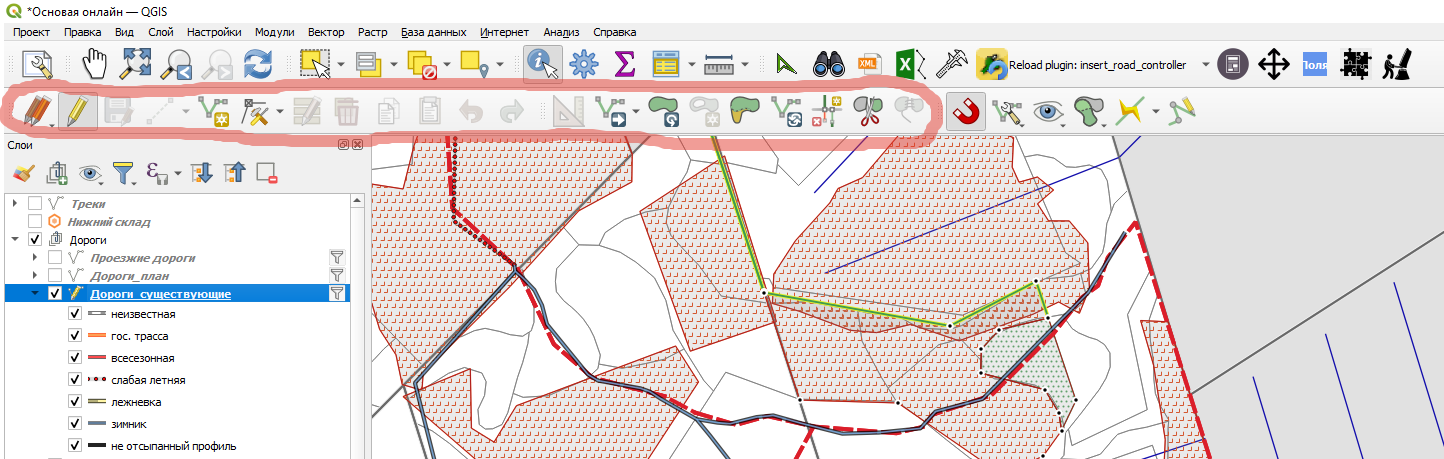1444x459 pixels.
Task: Collapse the Дороги layer group
Action: point(15,240)
